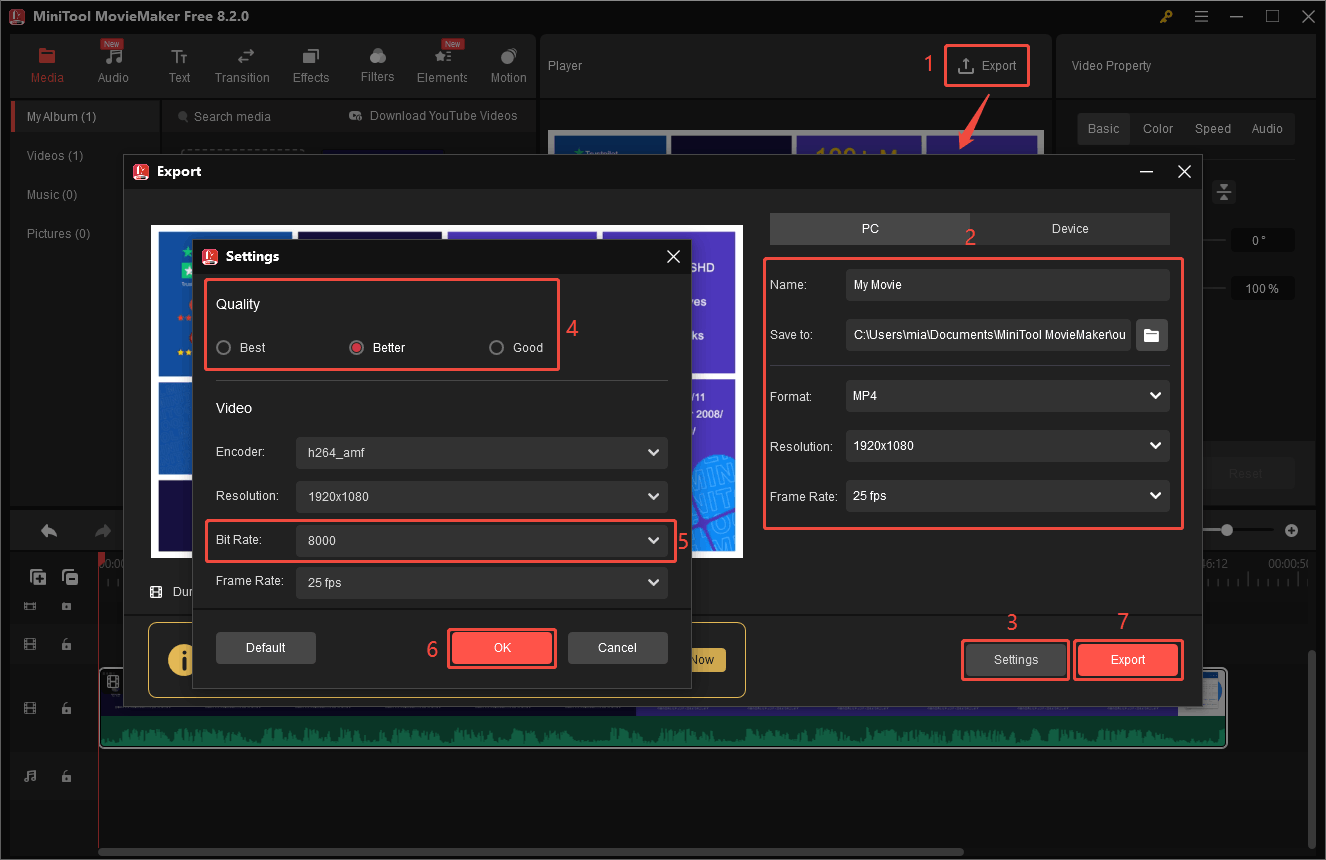The image size is (1326, 860).
Task: Close the Settings dialog
Action: click(673, 256)
